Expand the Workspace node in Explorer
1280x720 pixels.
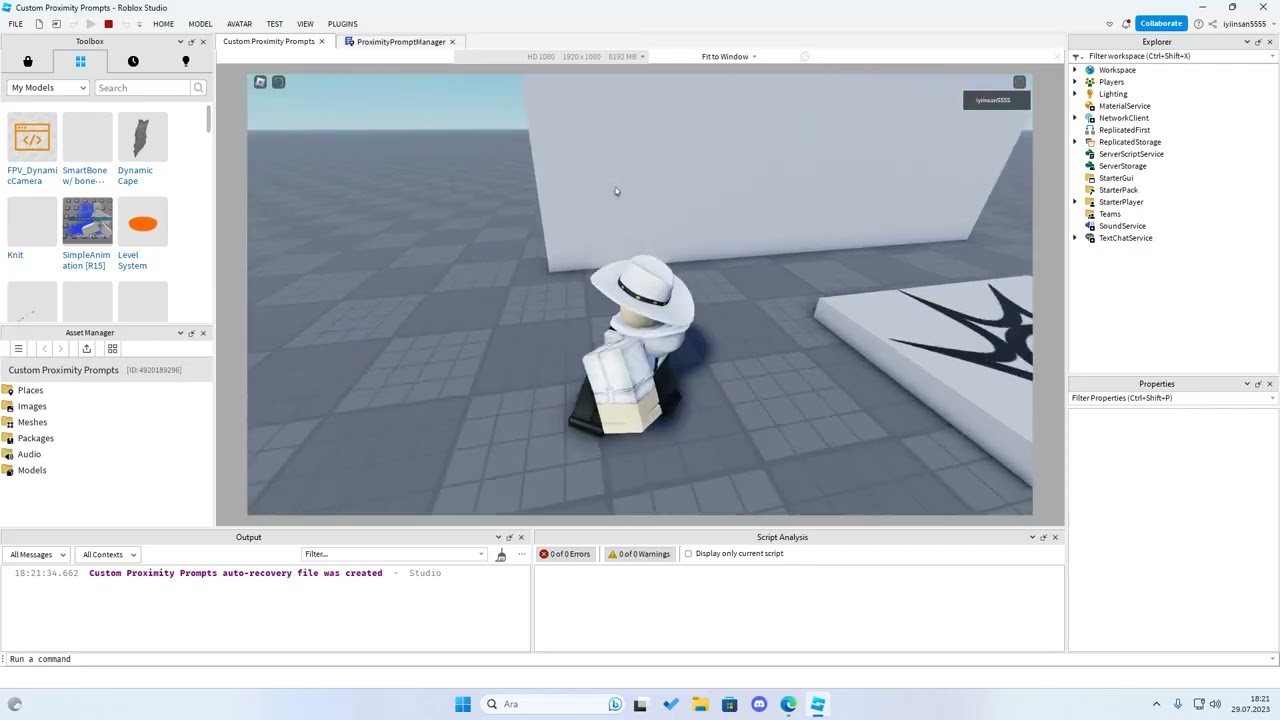point(1075,70)
